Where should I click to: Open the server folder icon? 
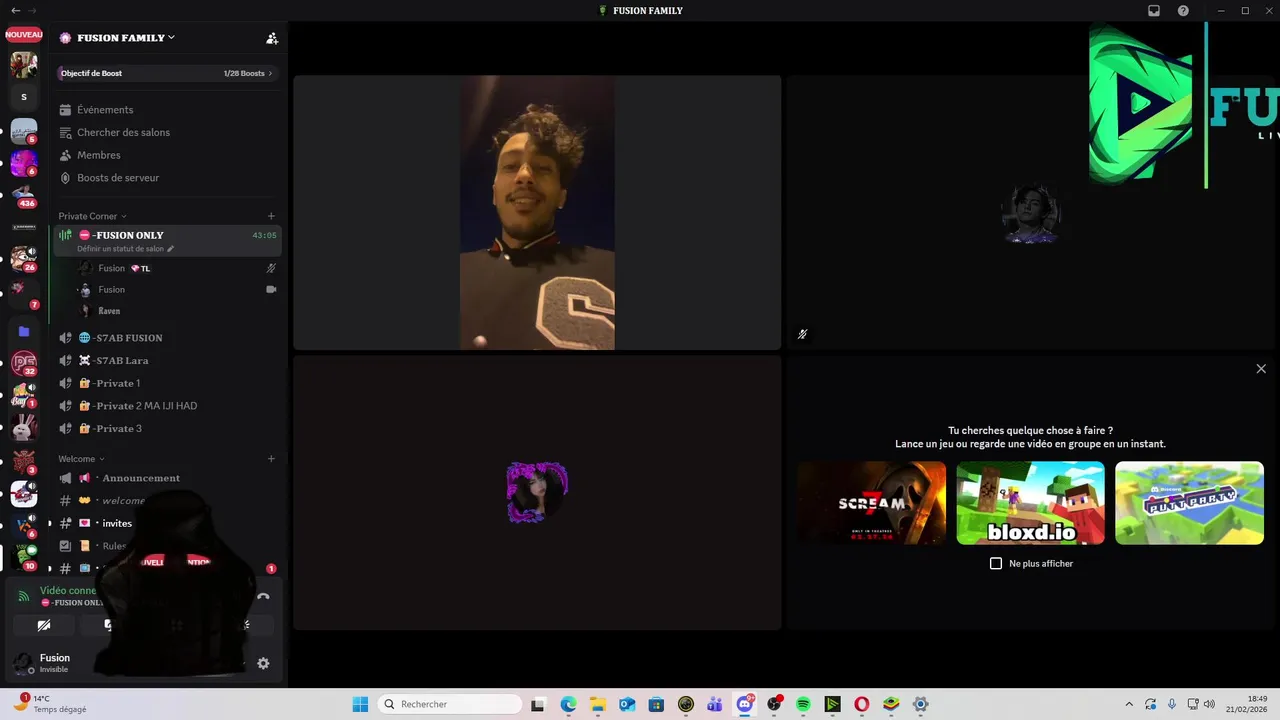click(x=24, y=331)
